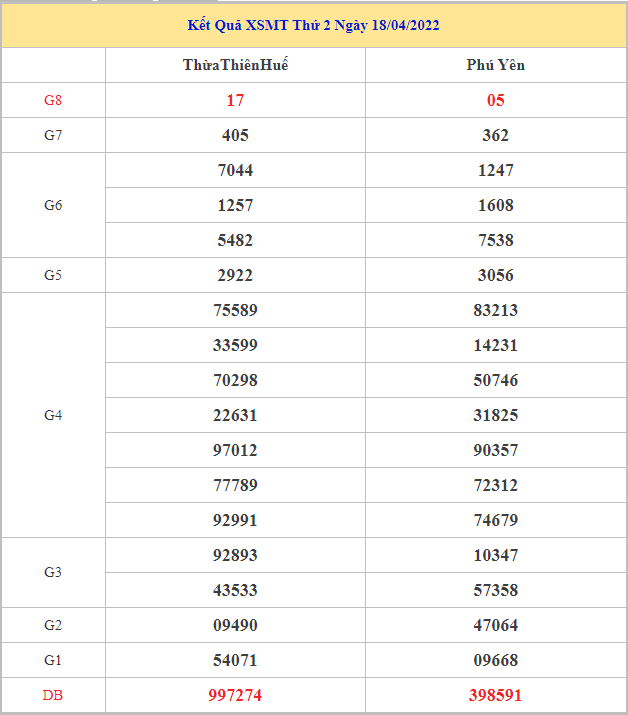
Task: Select the G5 number 2922
Action: point(235,275)
